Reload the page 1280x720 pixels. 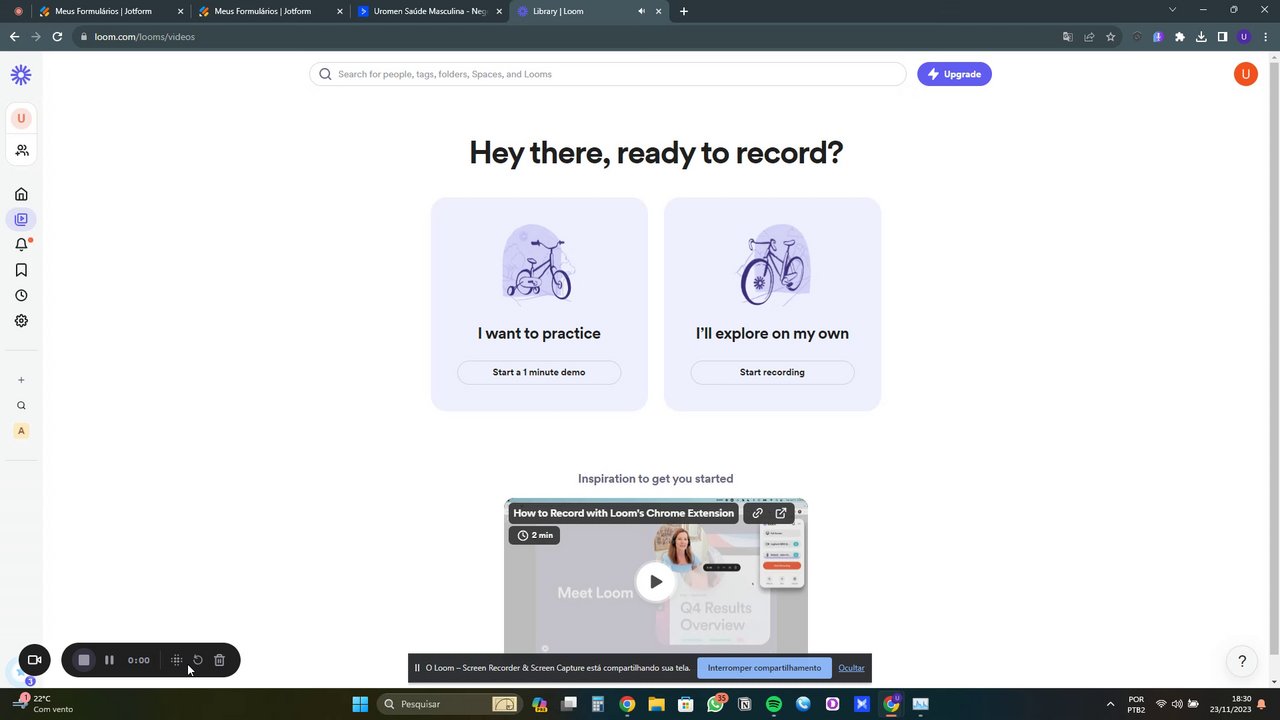pyautogui.click(x=57, y=37)
